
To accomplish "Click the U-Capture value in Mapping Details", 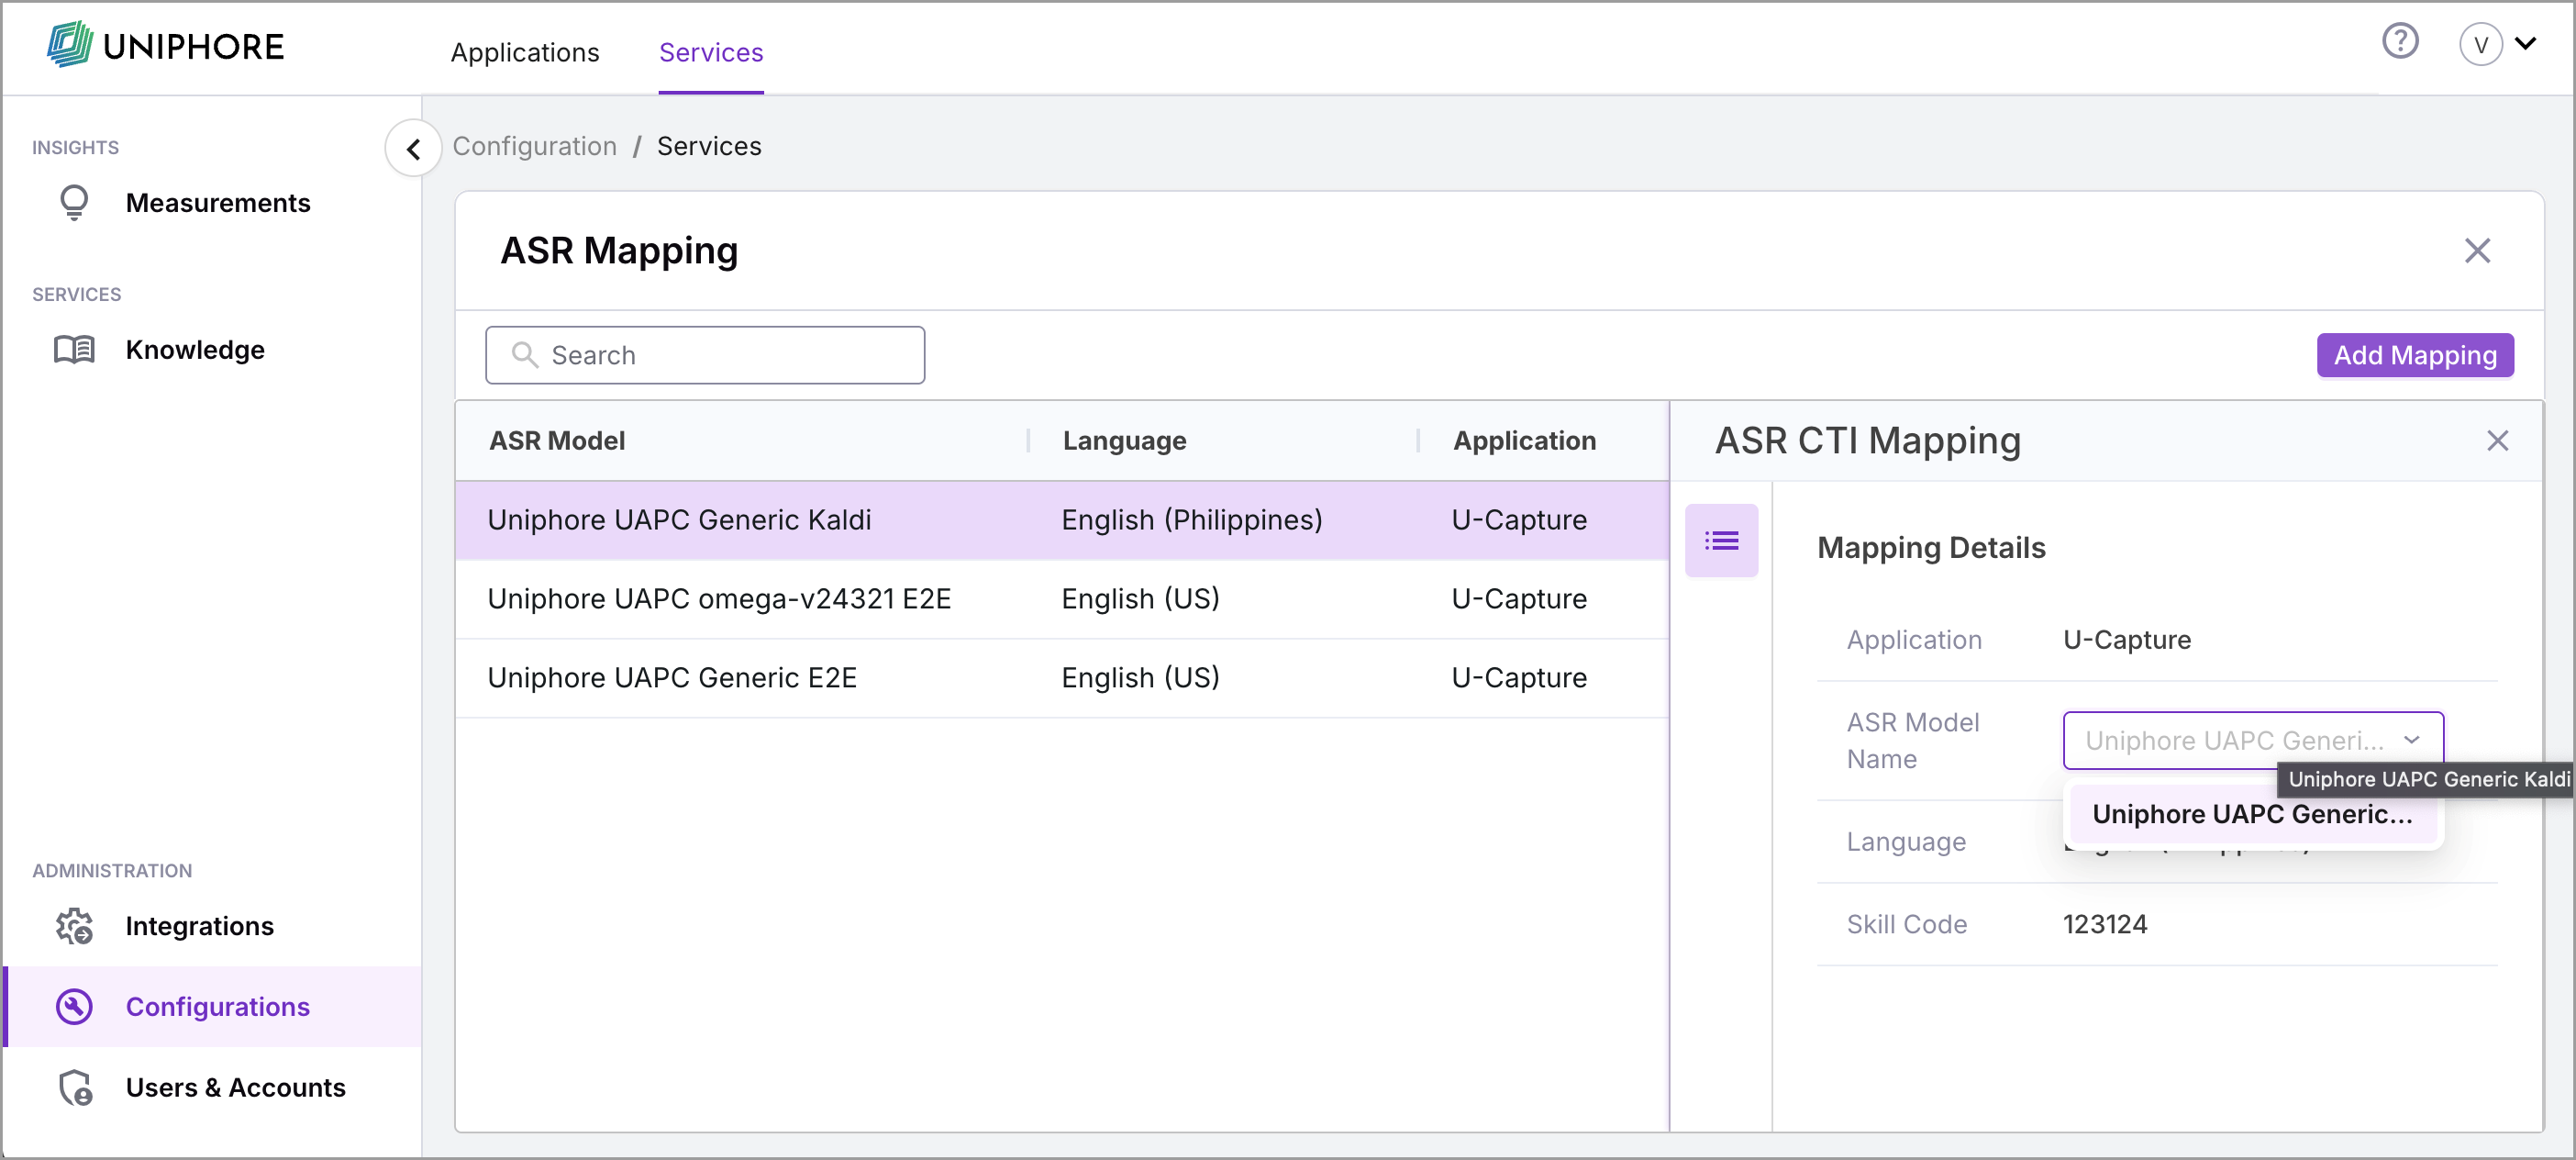I will point(2127,640).
